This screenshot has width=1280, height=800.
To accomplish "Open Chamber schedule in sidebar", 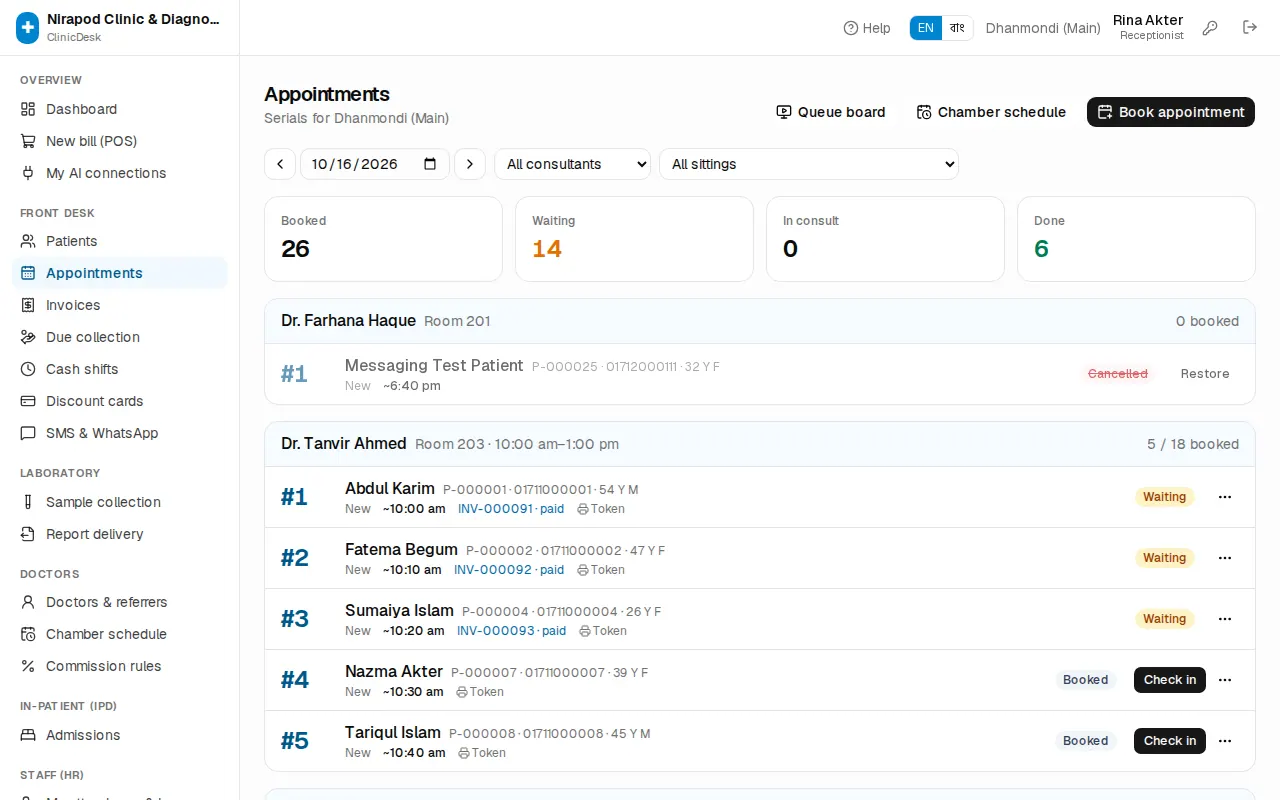I will click(x=120, y=634).
